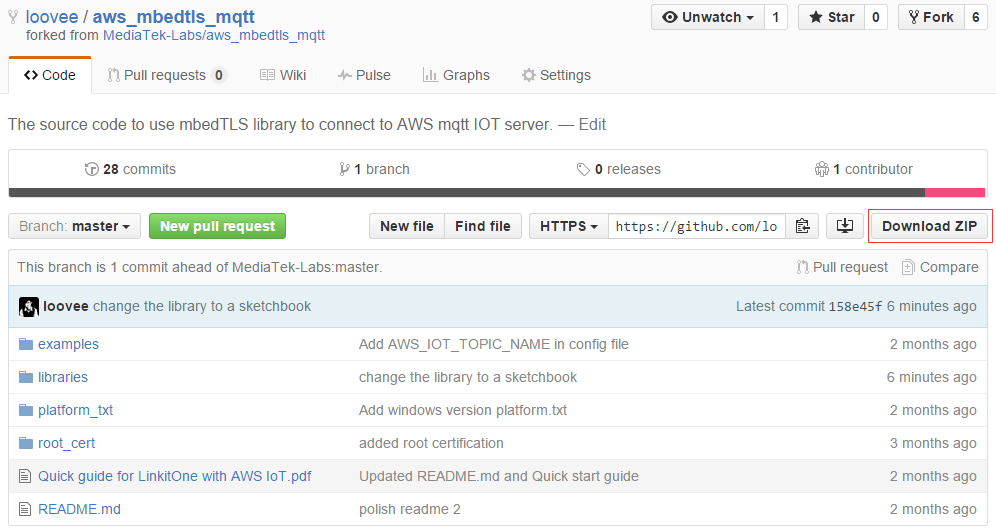Open the HTTPS protocol dropdown

[569, 226]
